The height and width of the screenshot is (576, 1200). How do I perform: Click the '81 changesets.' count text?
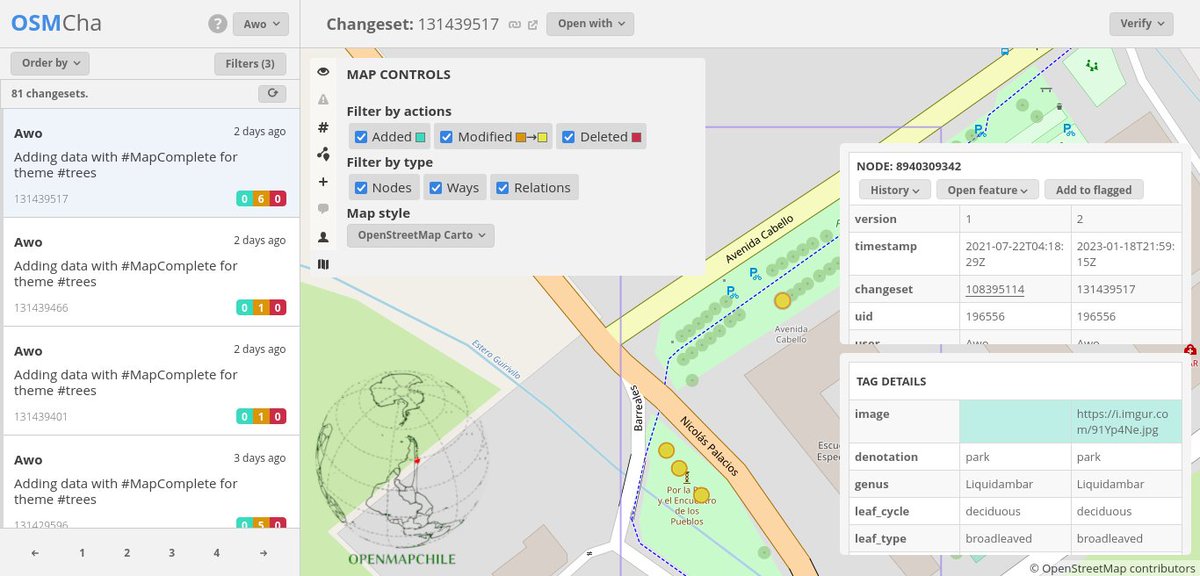pyautogui.click(x=50, y=93)
